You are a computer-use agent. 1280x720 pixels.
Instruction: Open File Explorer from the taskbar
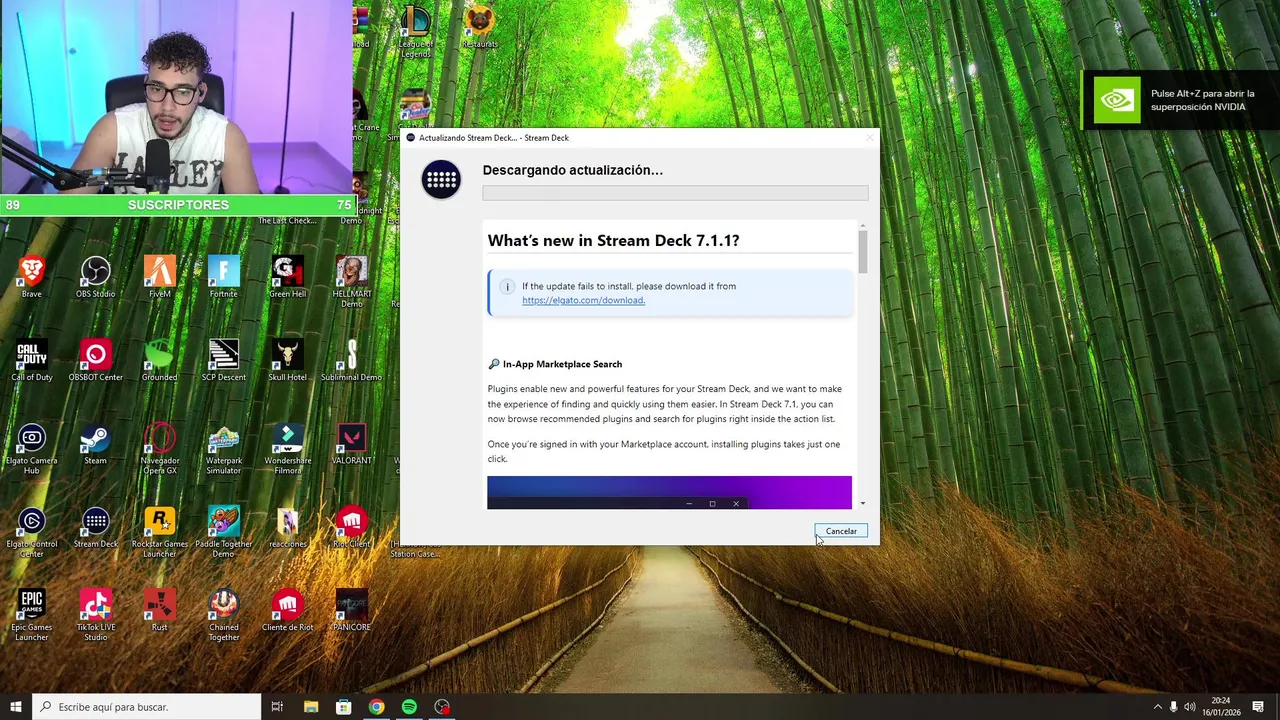(310, 707)
